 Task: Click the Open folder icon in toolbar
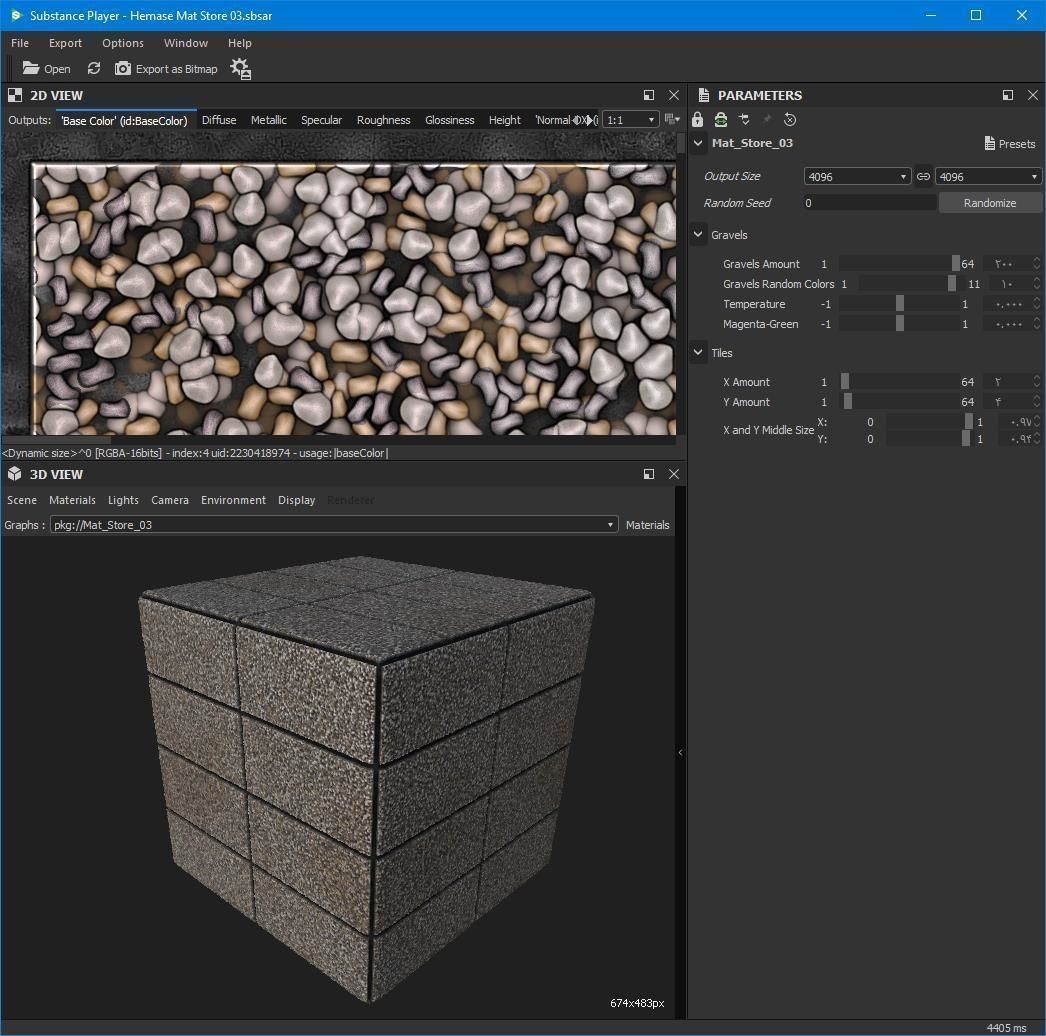tap(32, 69)
